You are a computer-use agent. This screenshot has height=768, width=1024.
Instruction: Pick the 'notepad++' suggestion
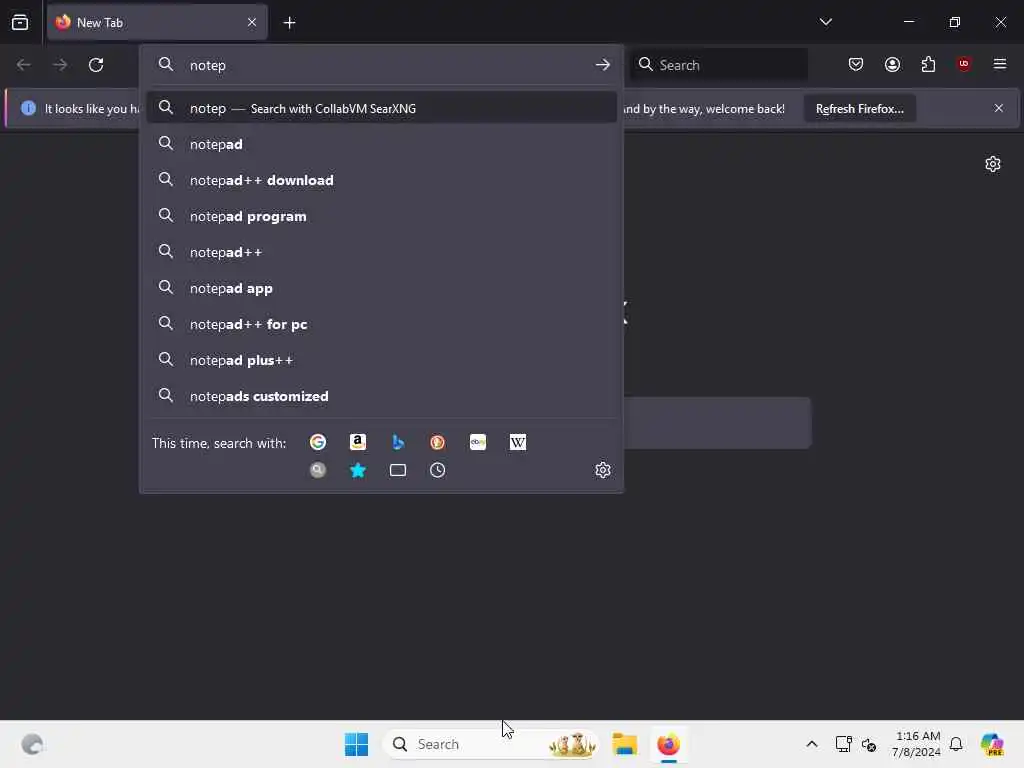click(x=381, y=252)
